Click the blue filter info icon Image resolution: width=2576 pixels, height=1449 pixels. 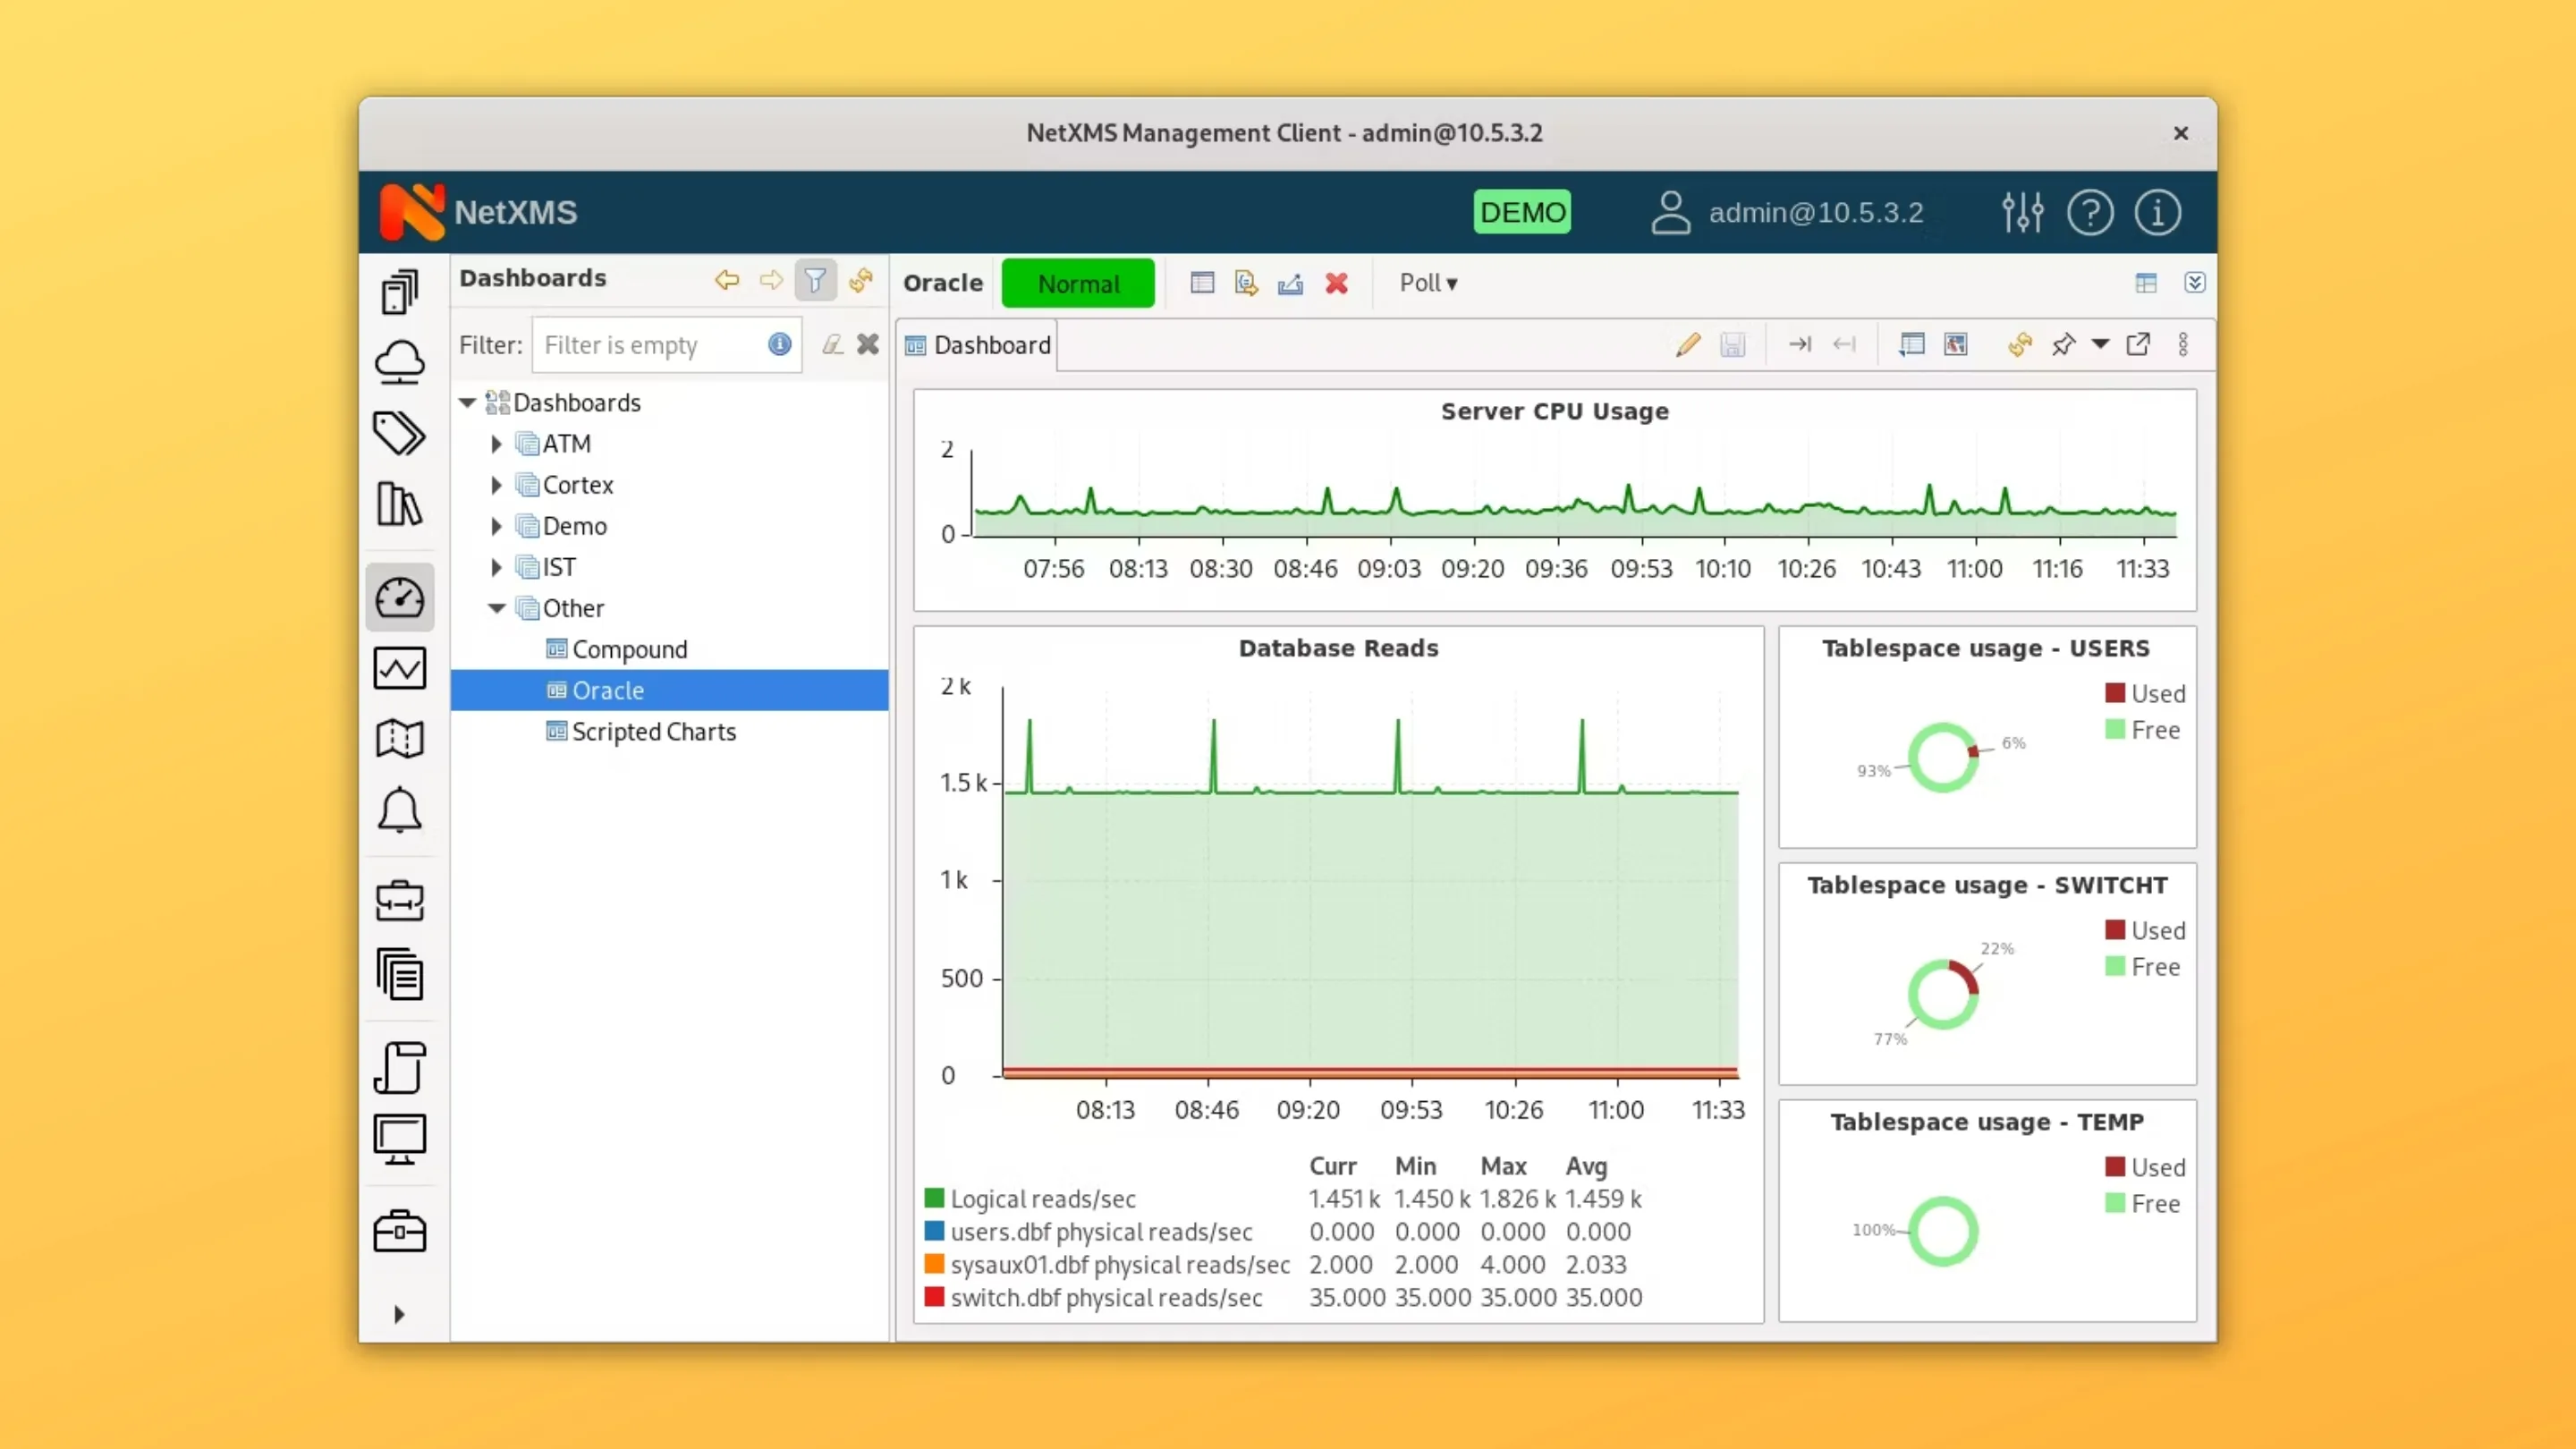coord(780,345)
